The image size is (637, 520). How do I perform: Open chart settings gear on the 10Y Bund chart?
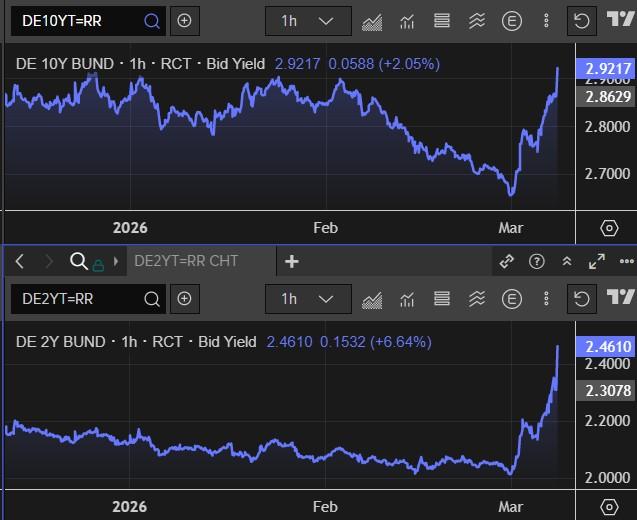609,228
